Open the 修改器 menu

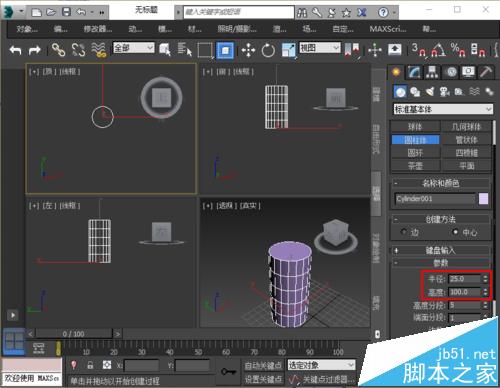[x=98, y=29]
